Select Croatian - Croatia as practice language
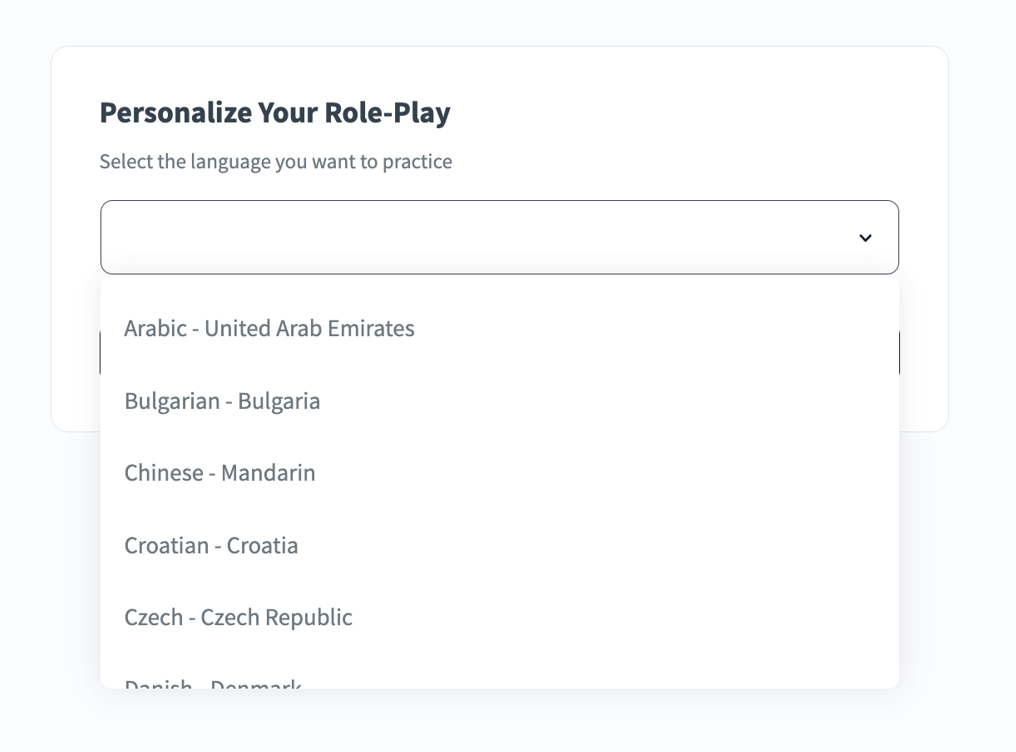 [x=211, y=545]
